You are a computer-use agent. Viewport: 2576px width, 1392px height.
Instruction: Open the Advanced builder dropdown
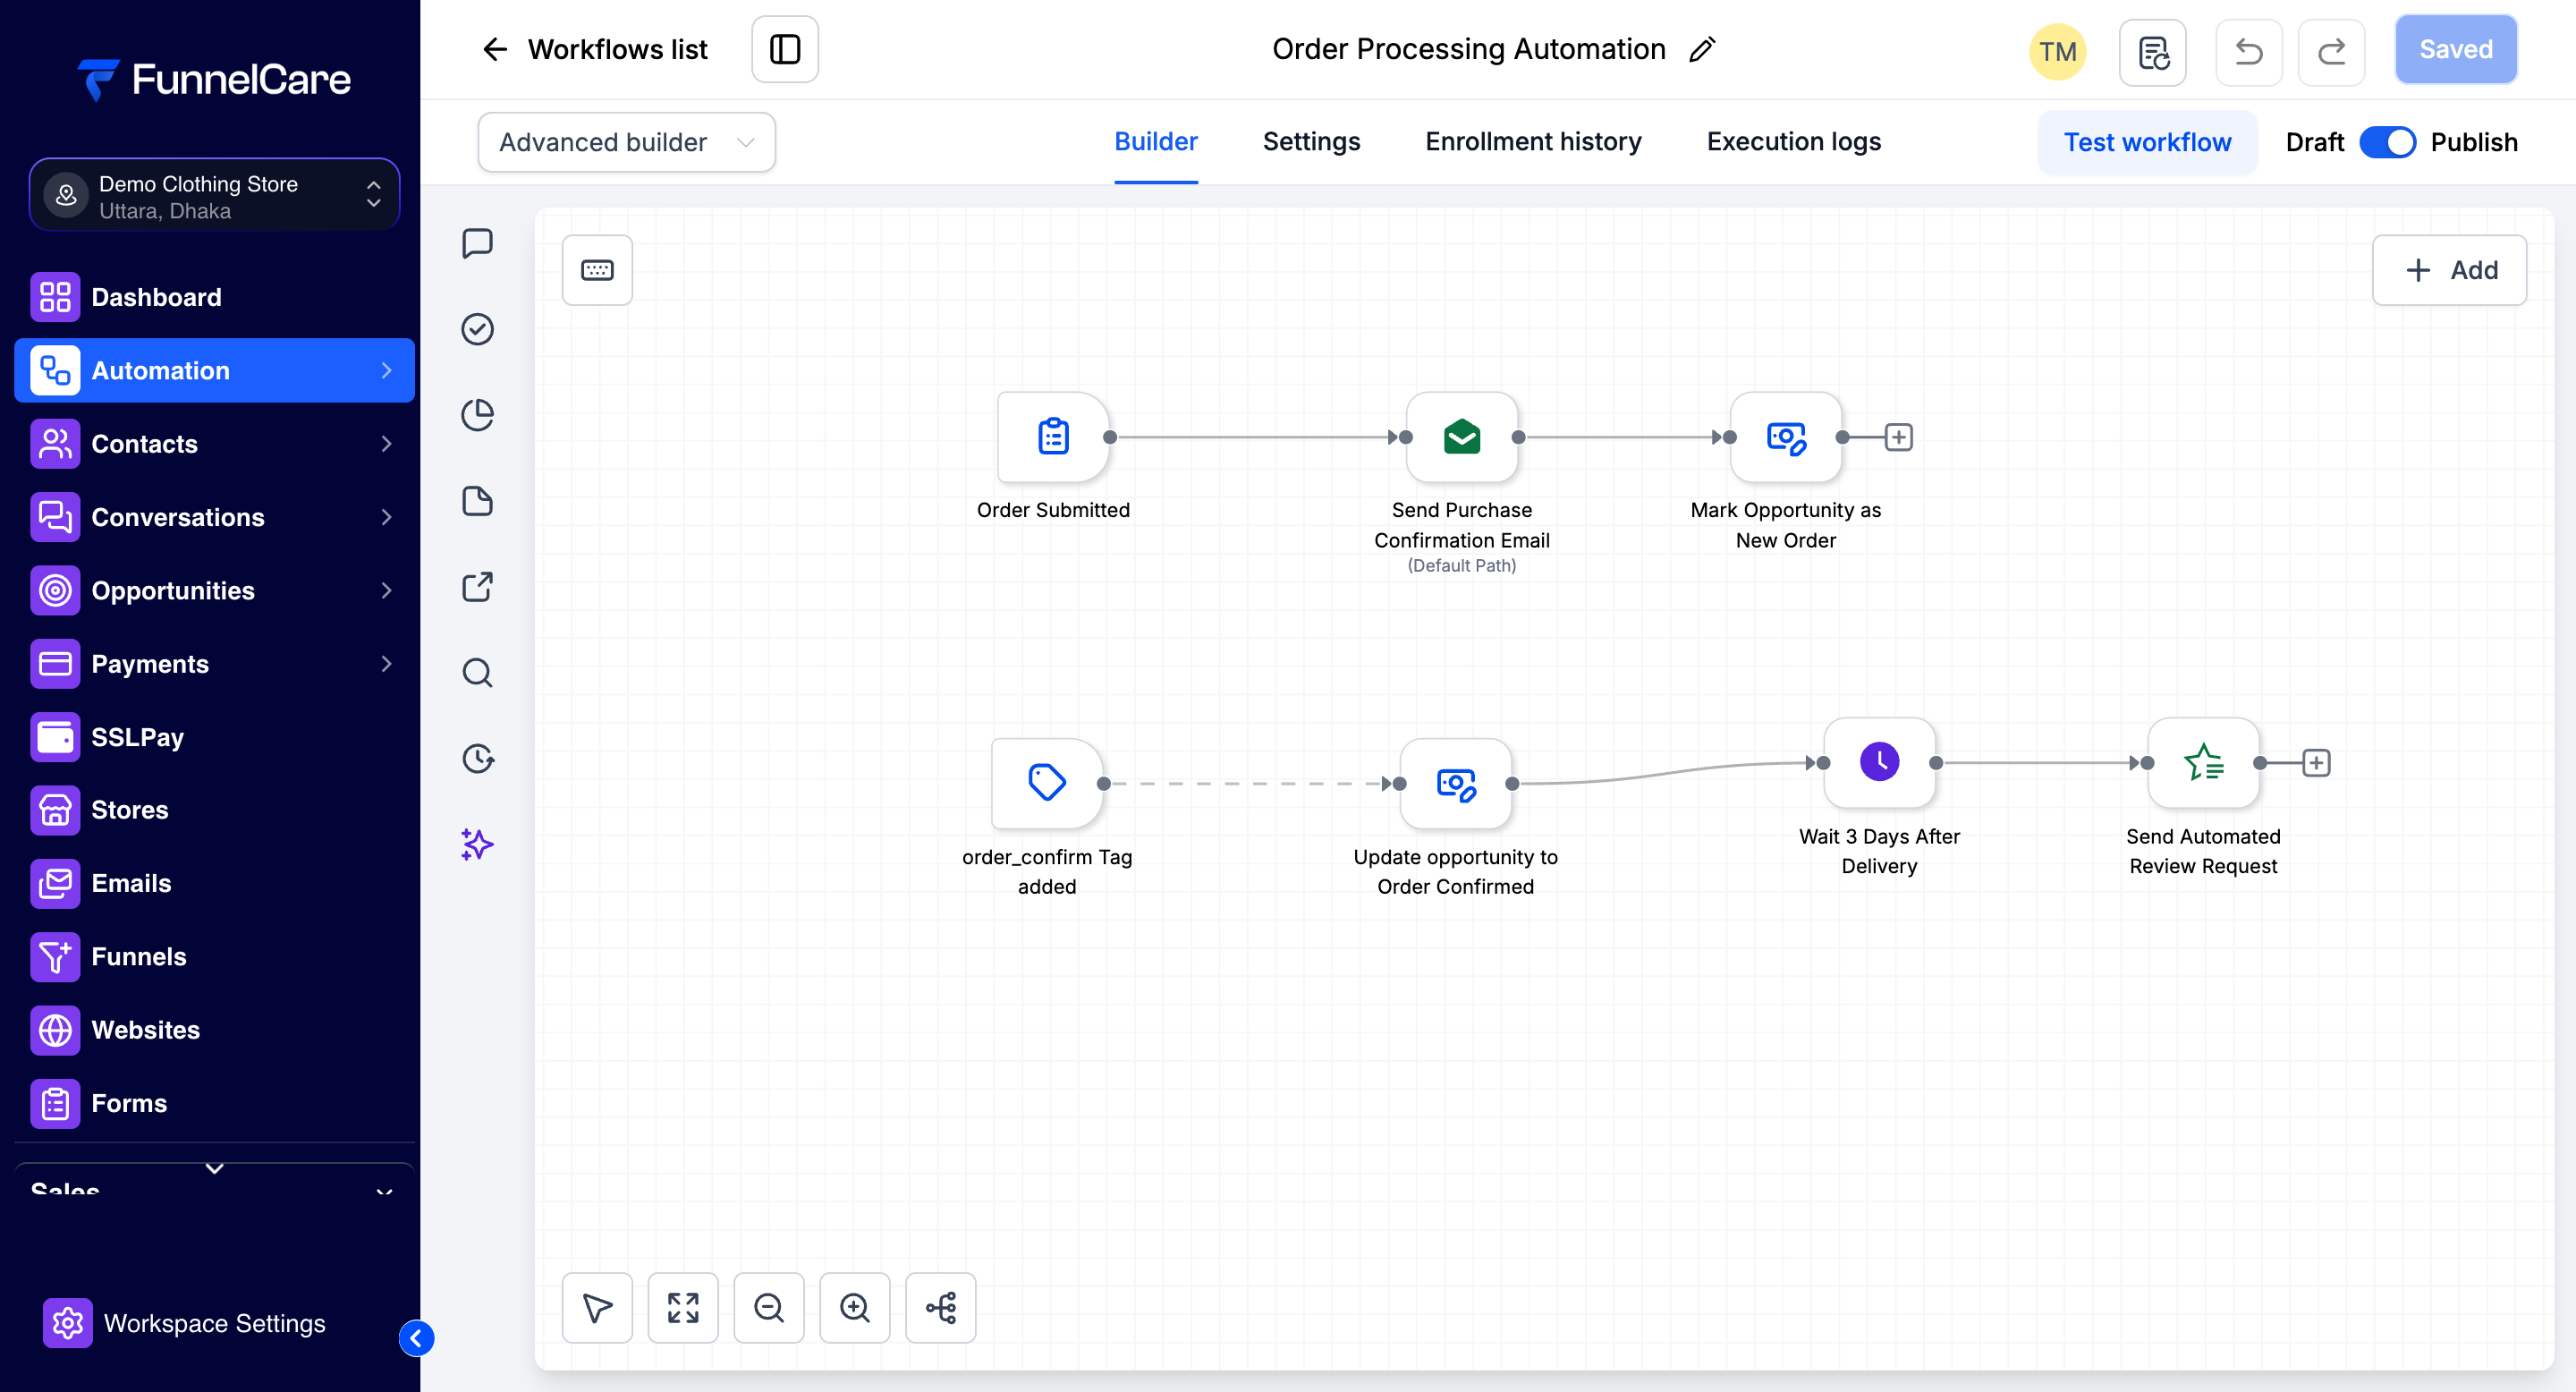(x=627, y=142)
